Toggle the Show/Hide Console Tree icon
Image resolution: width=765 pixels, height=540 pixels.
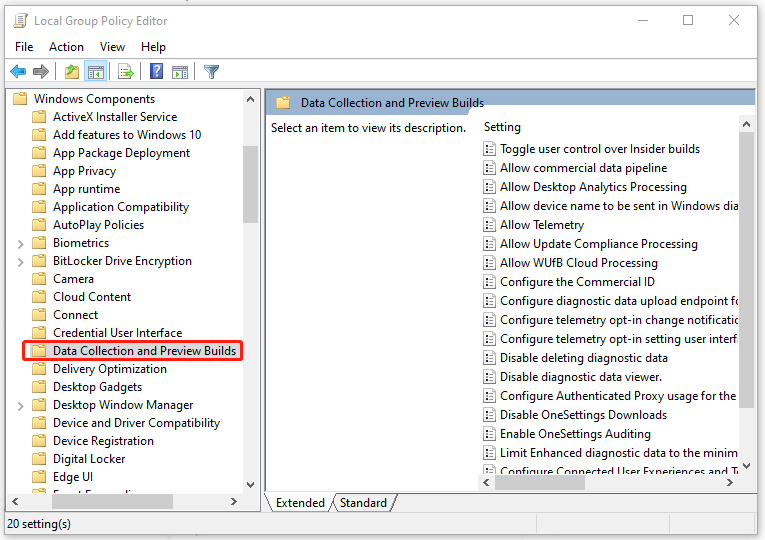[96, 72]
